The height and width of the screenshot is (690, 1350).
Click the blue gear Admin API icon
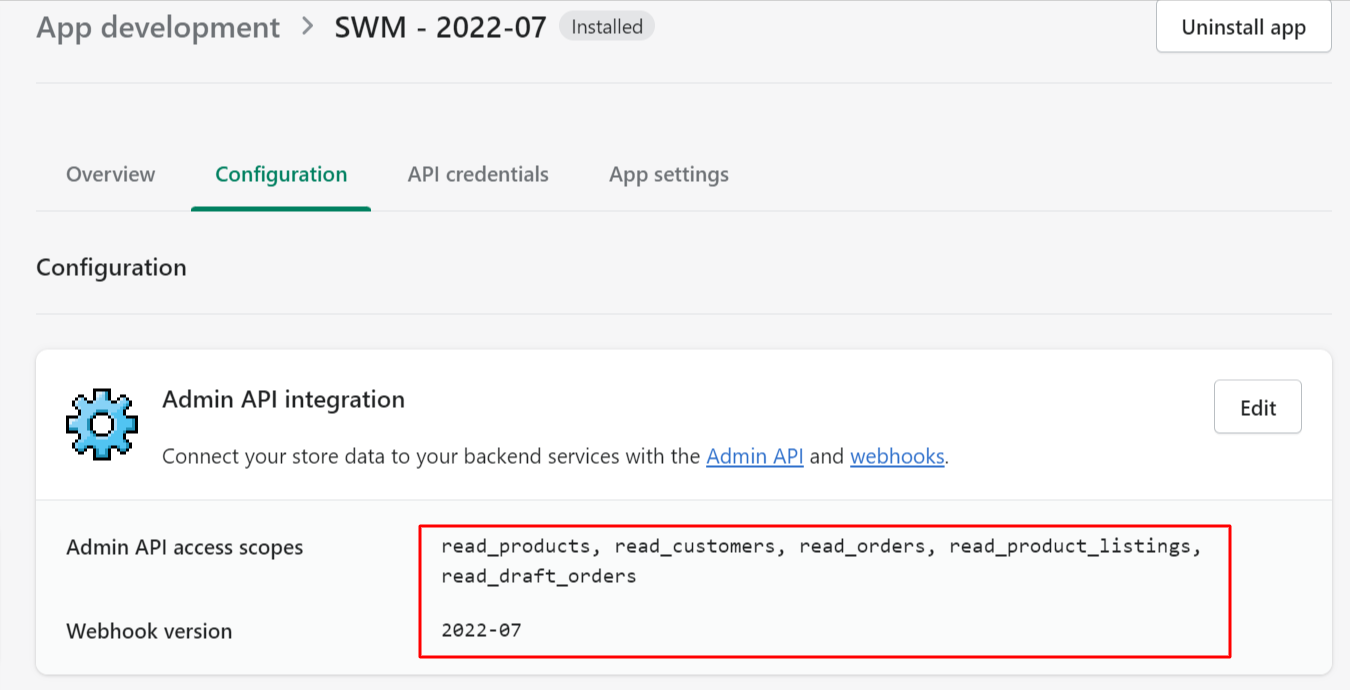(101, 424)
